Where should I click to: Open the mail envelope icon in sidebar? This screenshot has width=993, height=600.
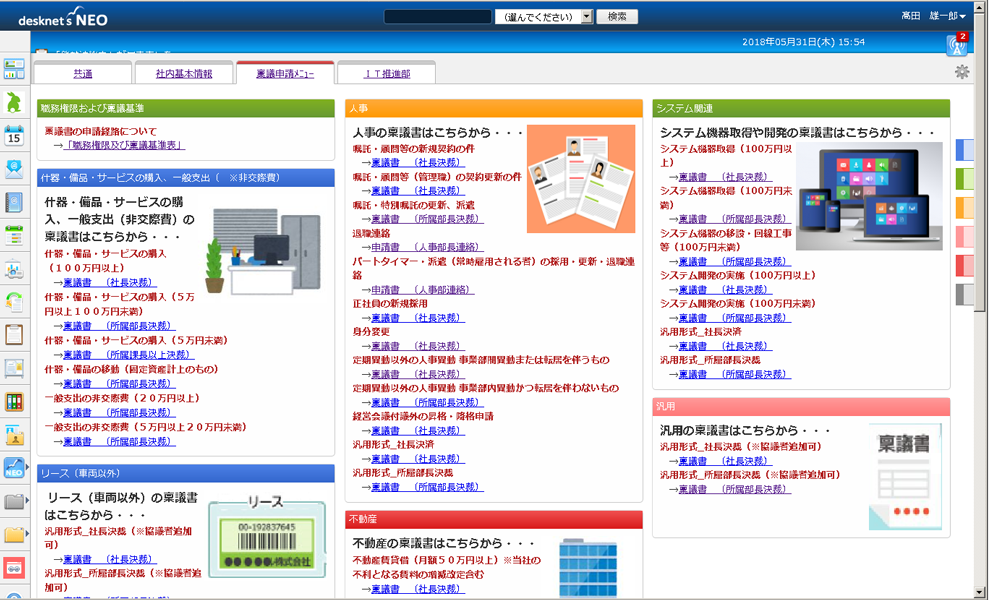14,168
